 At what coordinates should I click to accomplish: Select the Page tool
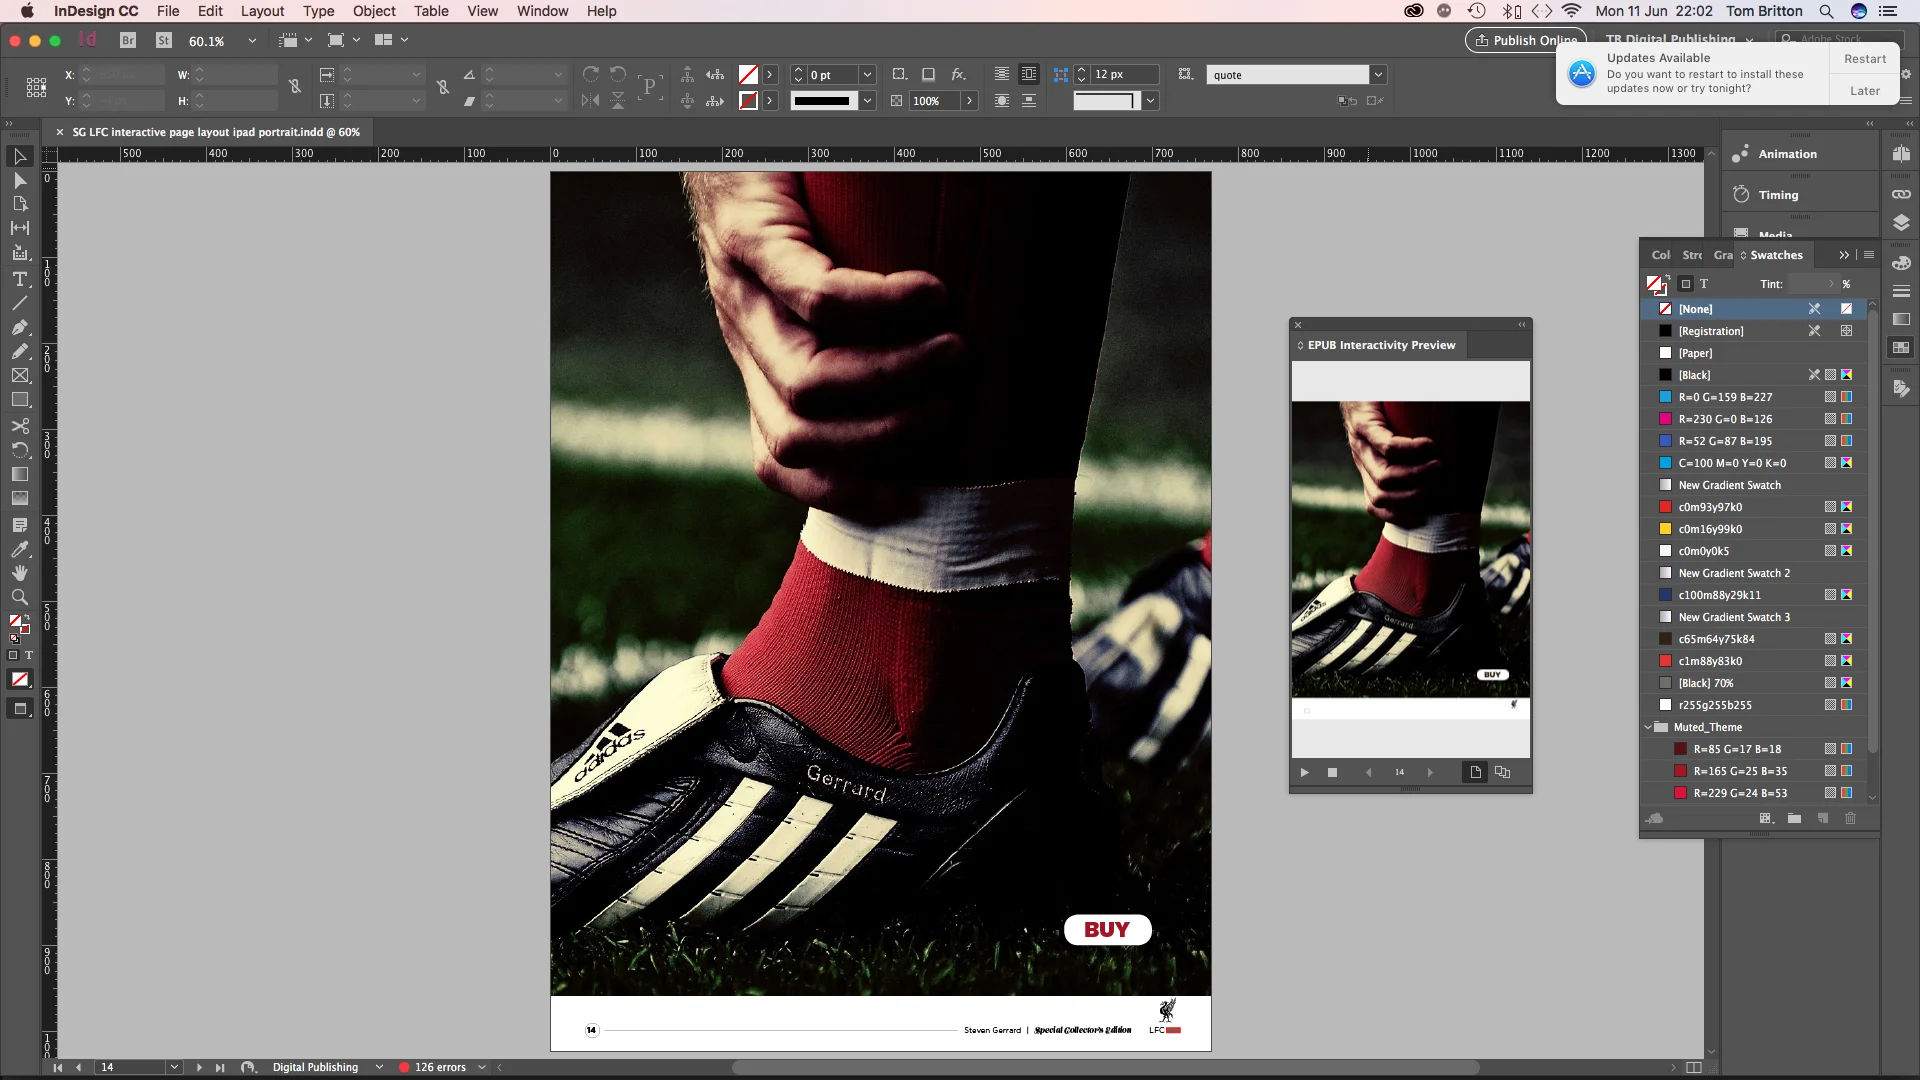[19, 204]
